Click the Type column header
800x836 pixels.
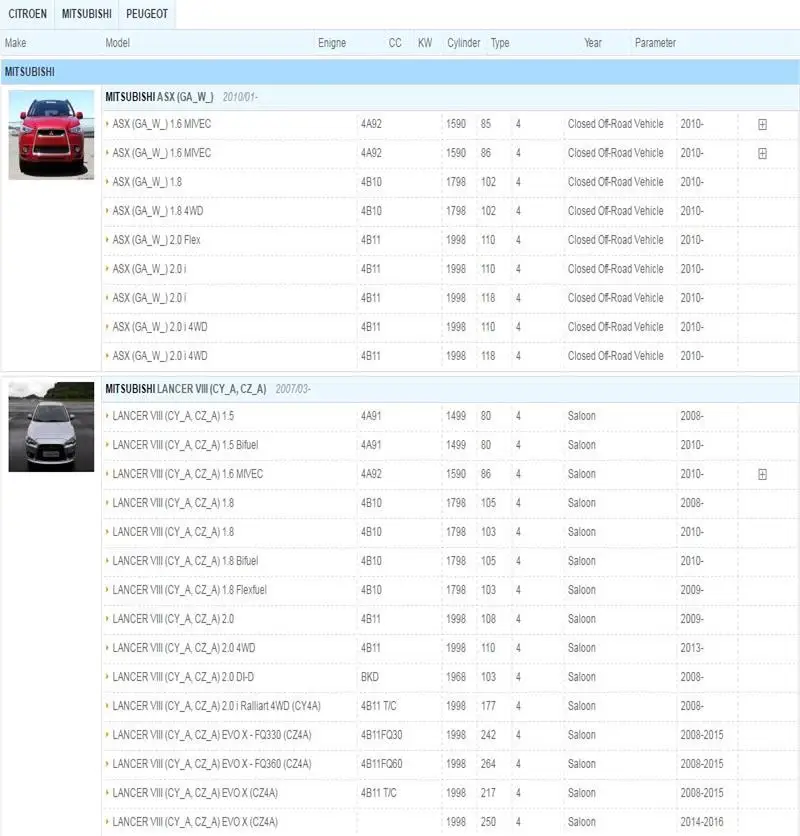point(500,43)
